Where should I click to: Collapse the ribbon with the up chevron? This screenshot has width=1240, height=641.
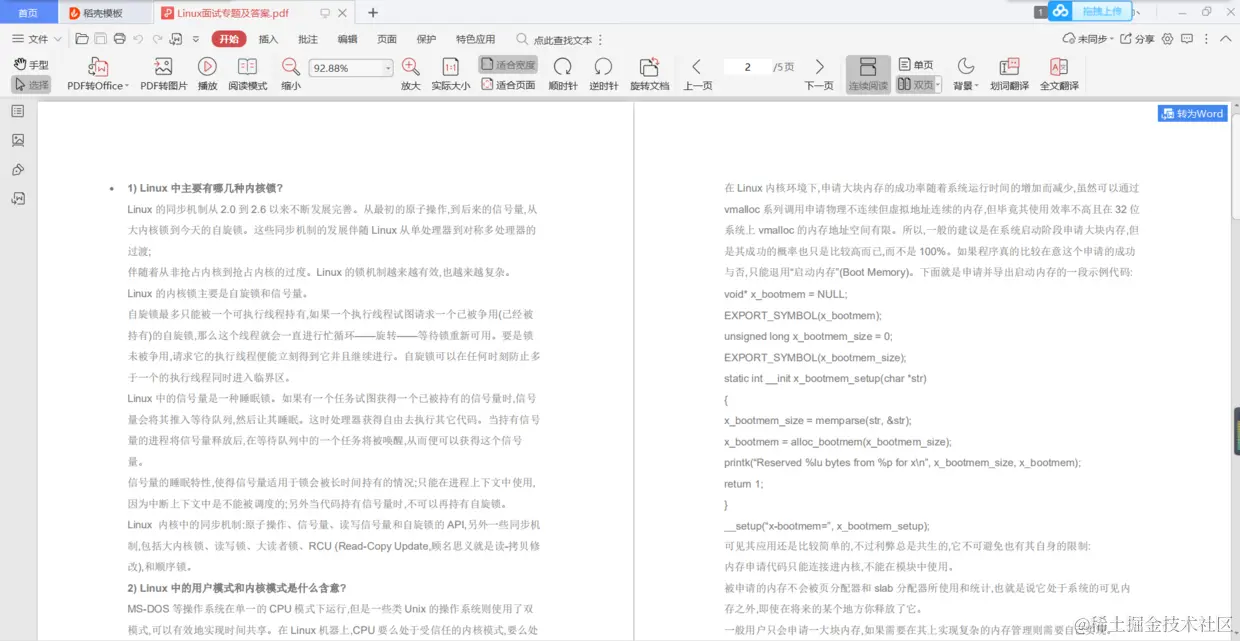click(x=1227, y=39)
